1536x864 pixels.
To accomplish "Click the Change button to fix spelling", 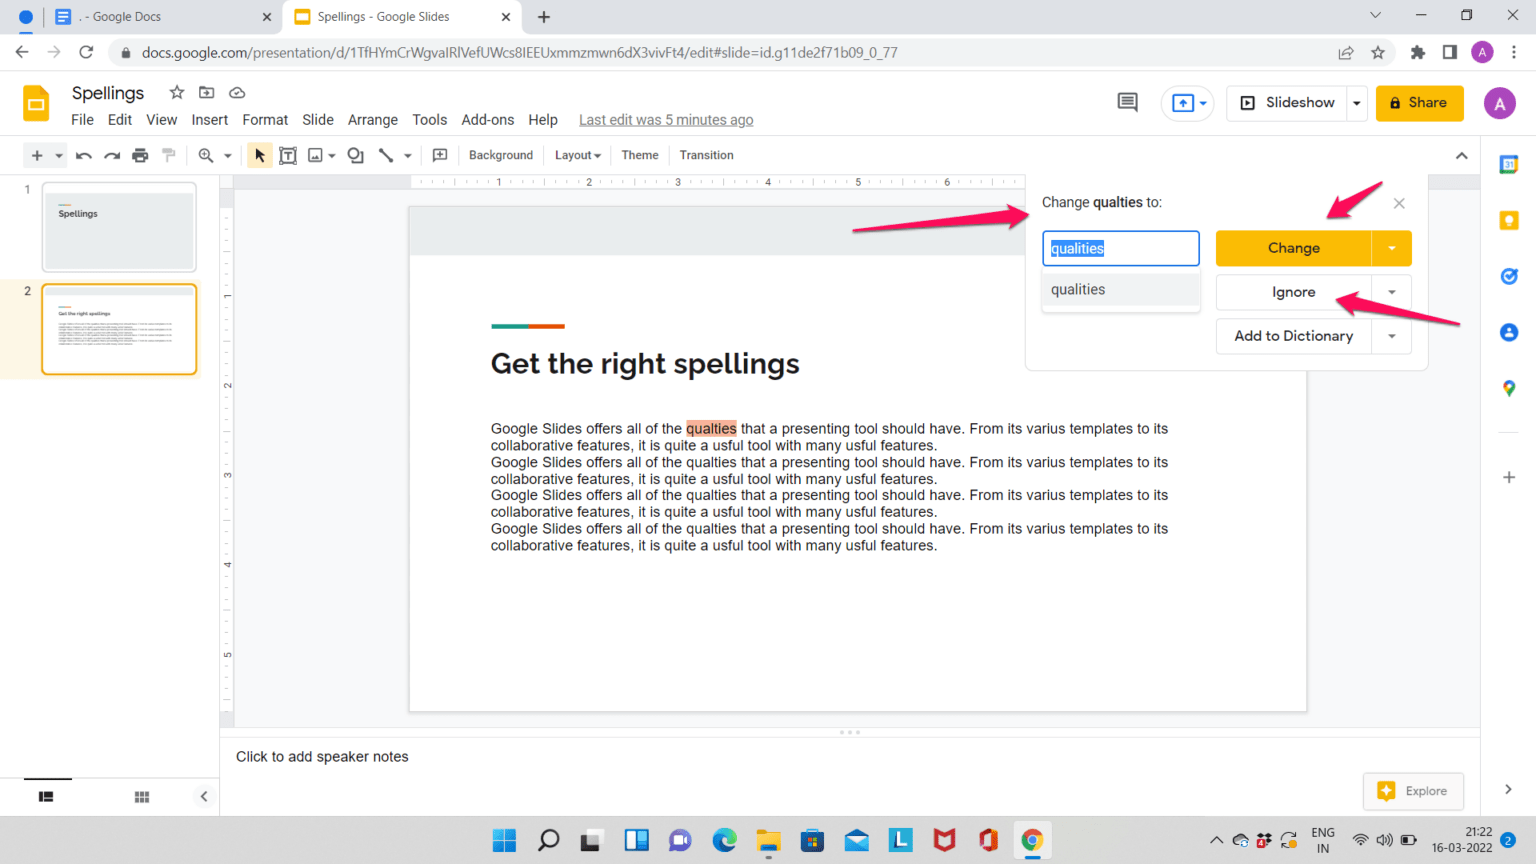I will point(1293,248).
